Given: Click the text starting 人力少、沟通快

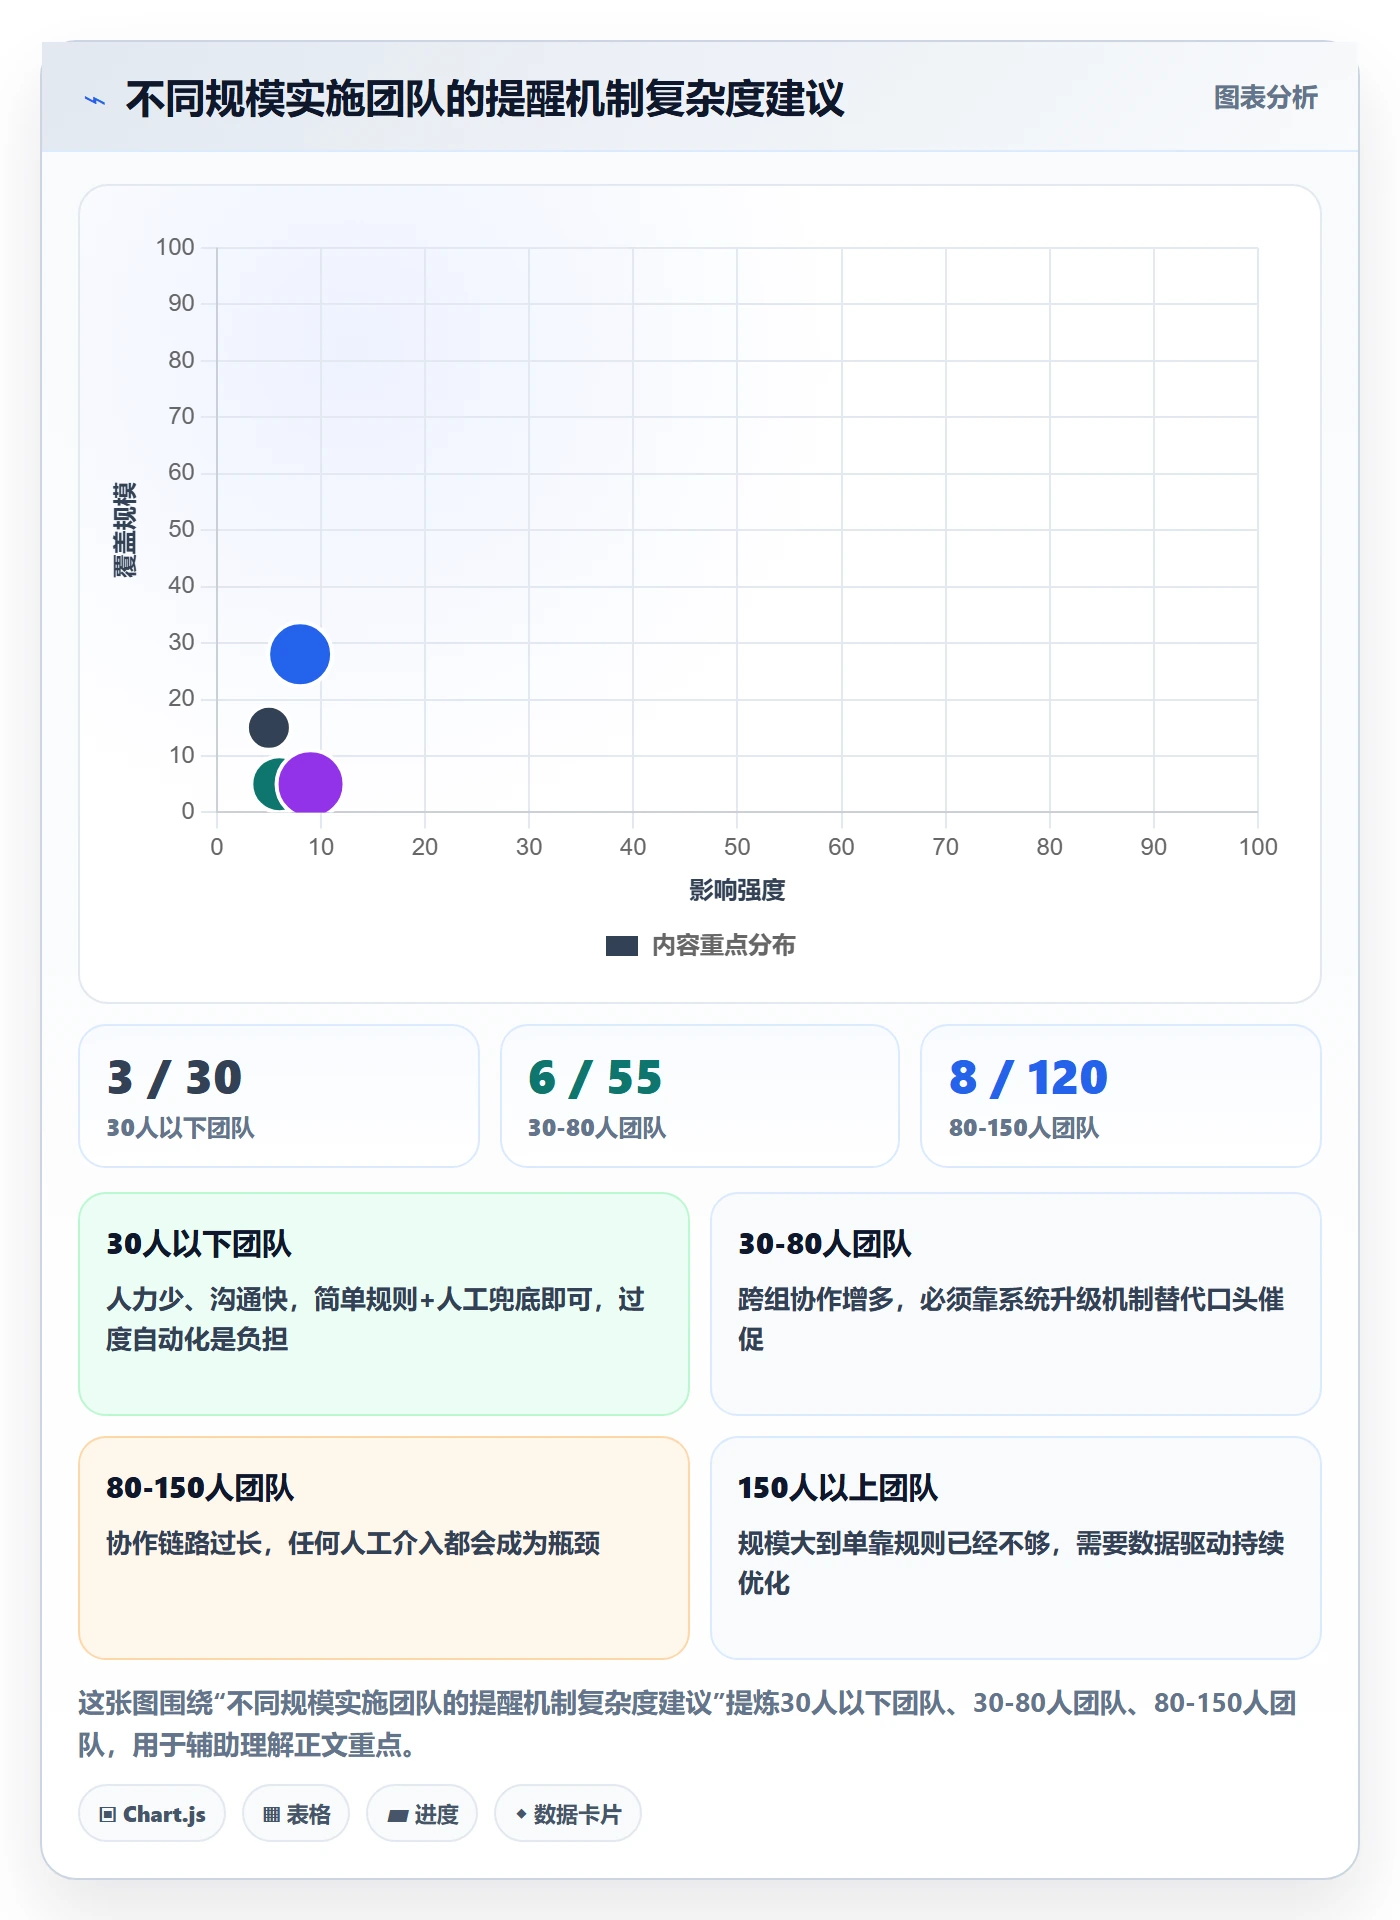Looking at the screenshot, I should point(376,1319).
